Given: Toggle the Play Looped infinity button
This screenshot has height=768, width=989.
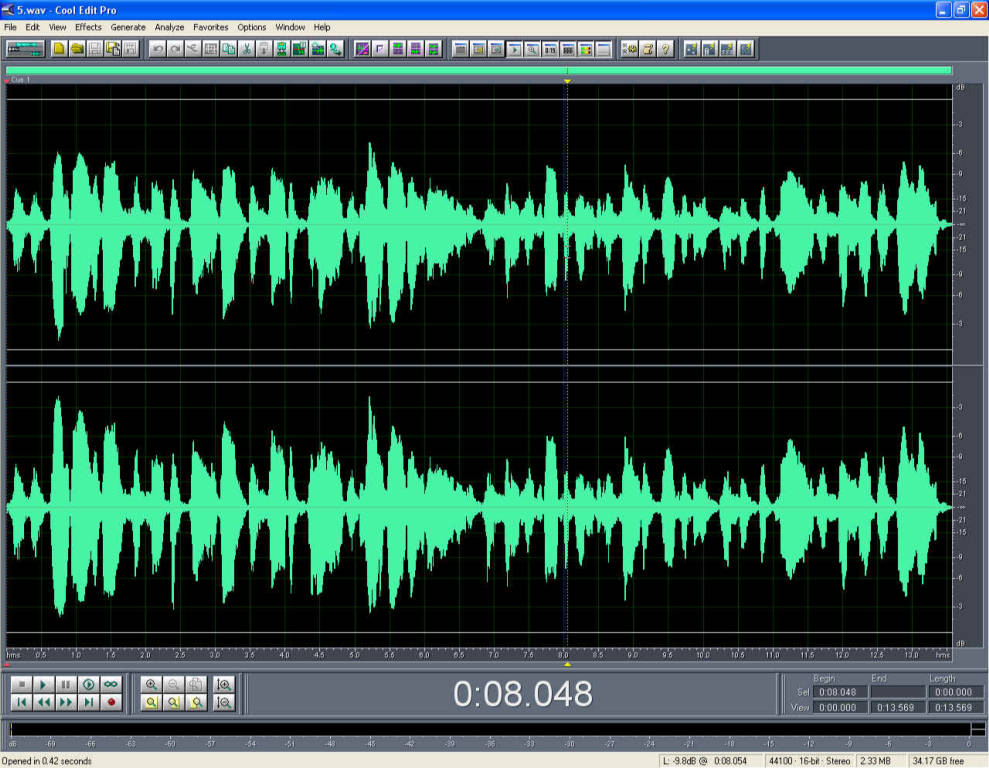Looking at the screenshot, I should (111, 685).
